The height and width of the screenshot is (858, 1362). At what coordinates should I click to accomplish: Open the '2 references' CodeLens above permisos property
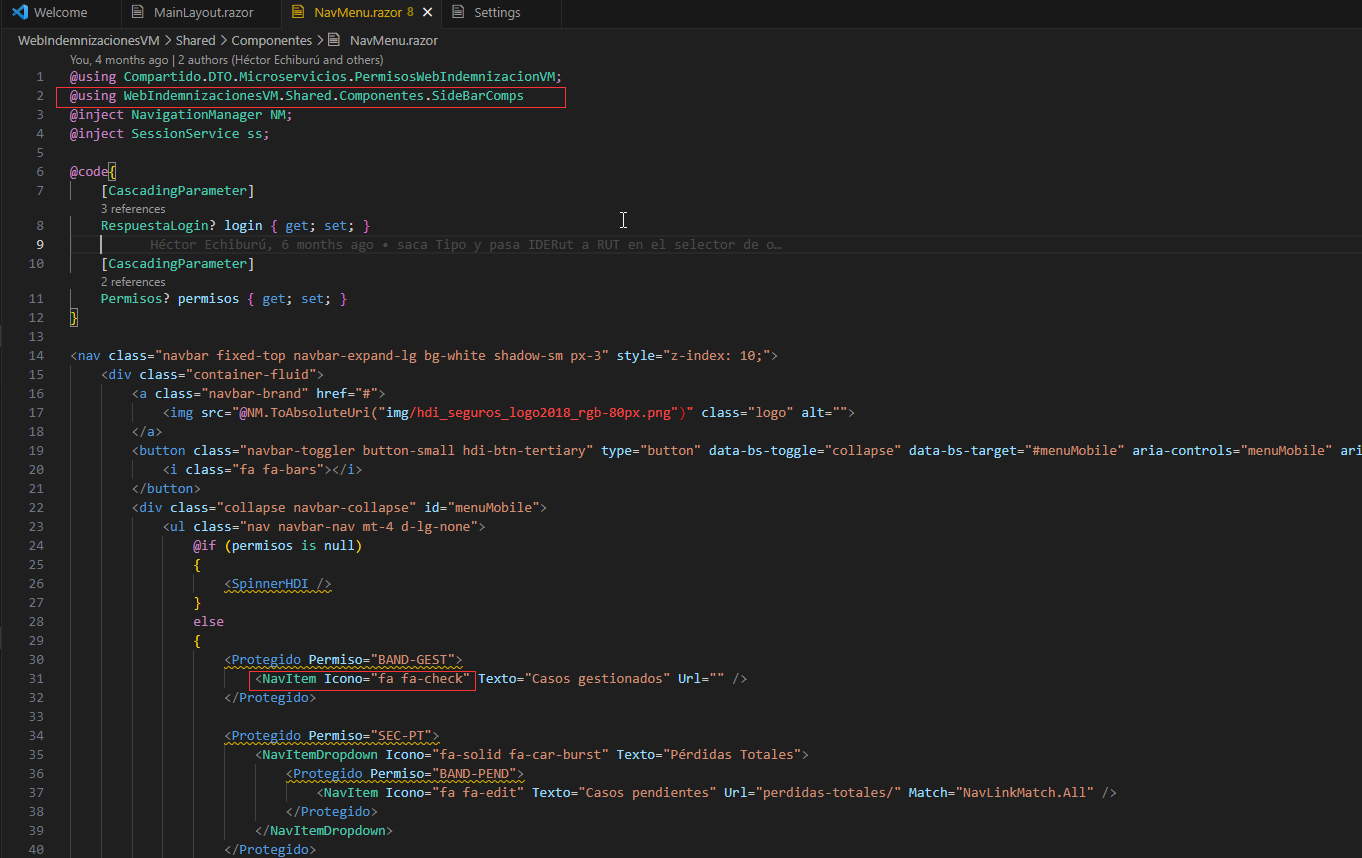tap(131, 281)
